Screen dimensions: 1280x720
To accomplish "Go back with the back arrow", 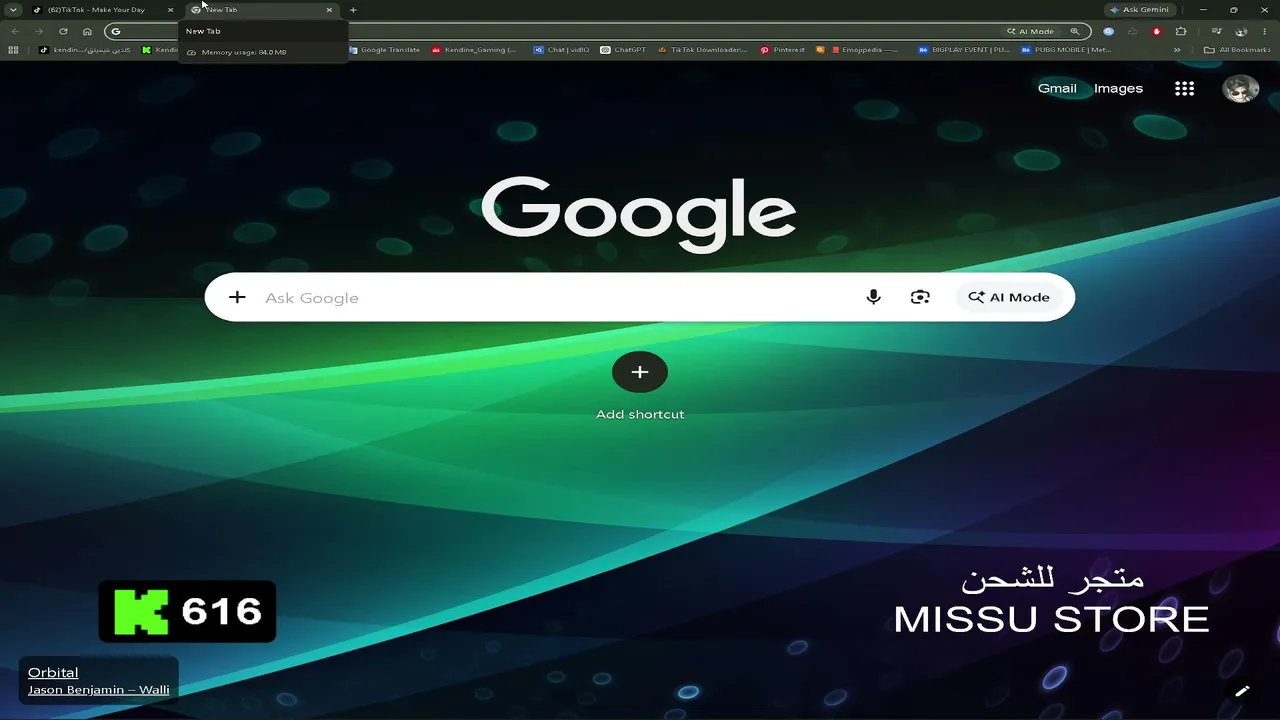I will (x=15, y=31).
